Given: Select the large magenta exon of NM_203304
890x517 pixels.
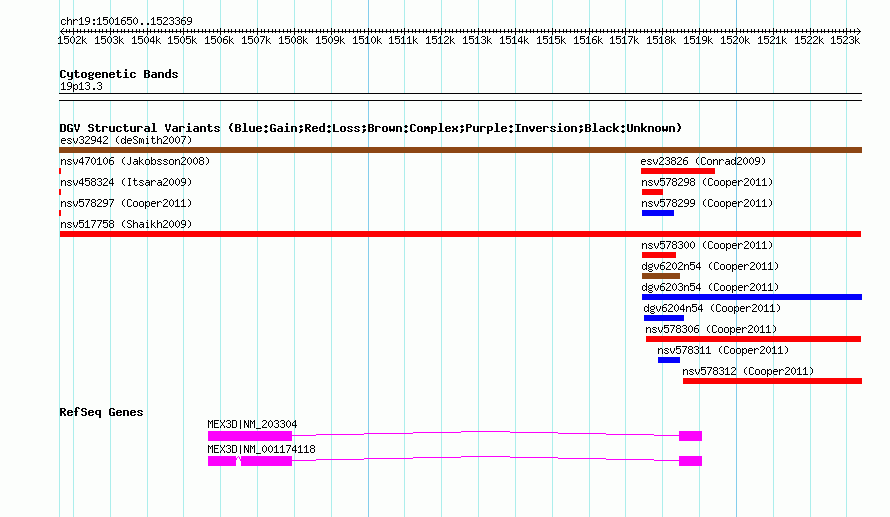Looking at the screenshot, I should click(250, 436).
